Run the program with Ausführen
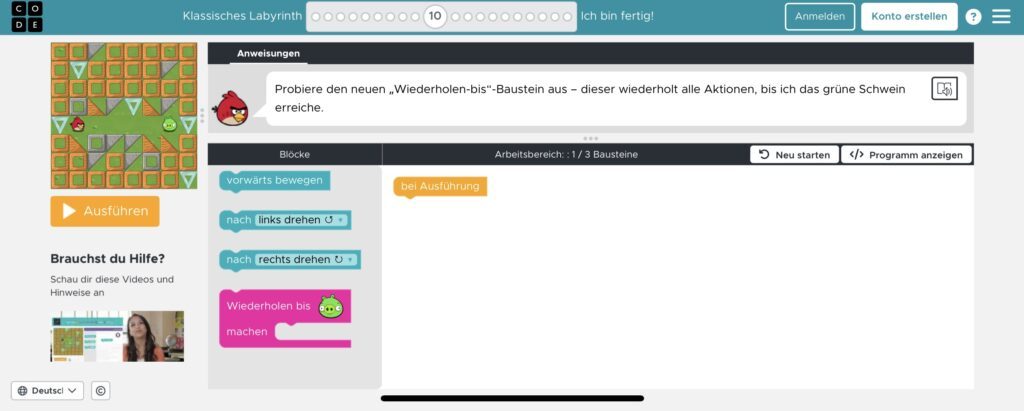The height and width of the screenshot is (411, 1024). 105,211
